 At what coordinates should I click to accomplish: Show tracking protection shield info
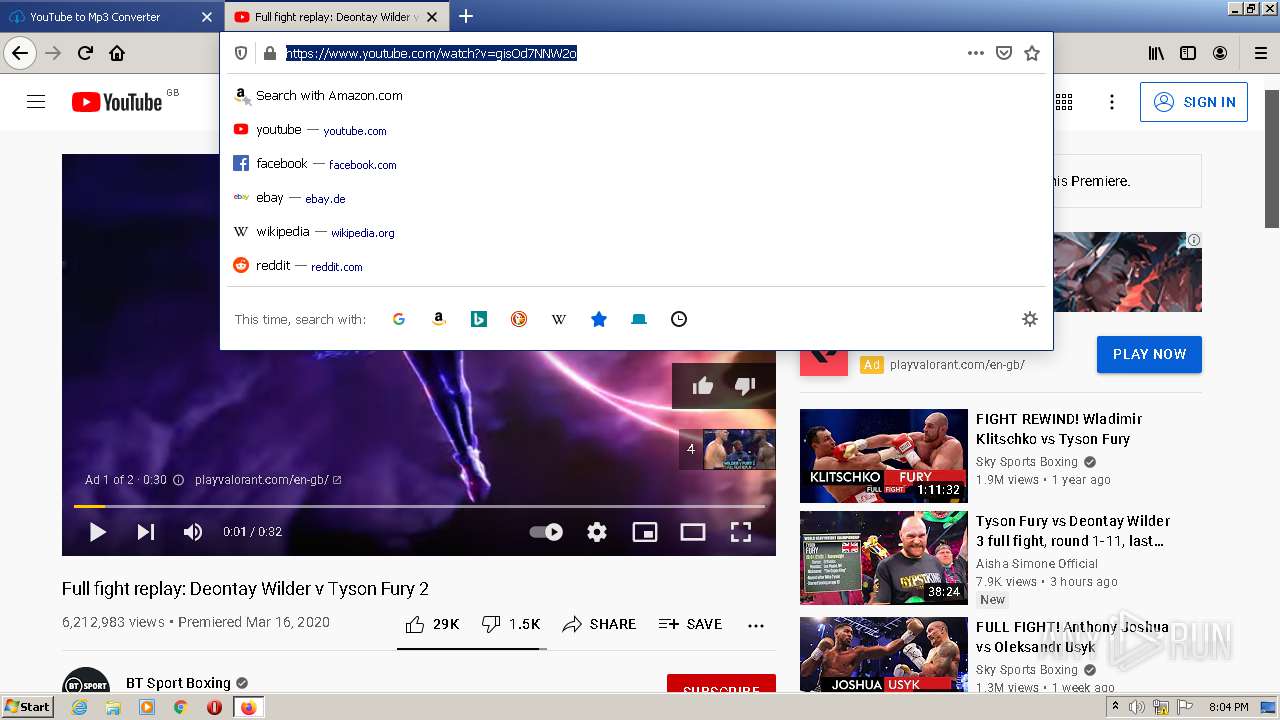[241, 53]
